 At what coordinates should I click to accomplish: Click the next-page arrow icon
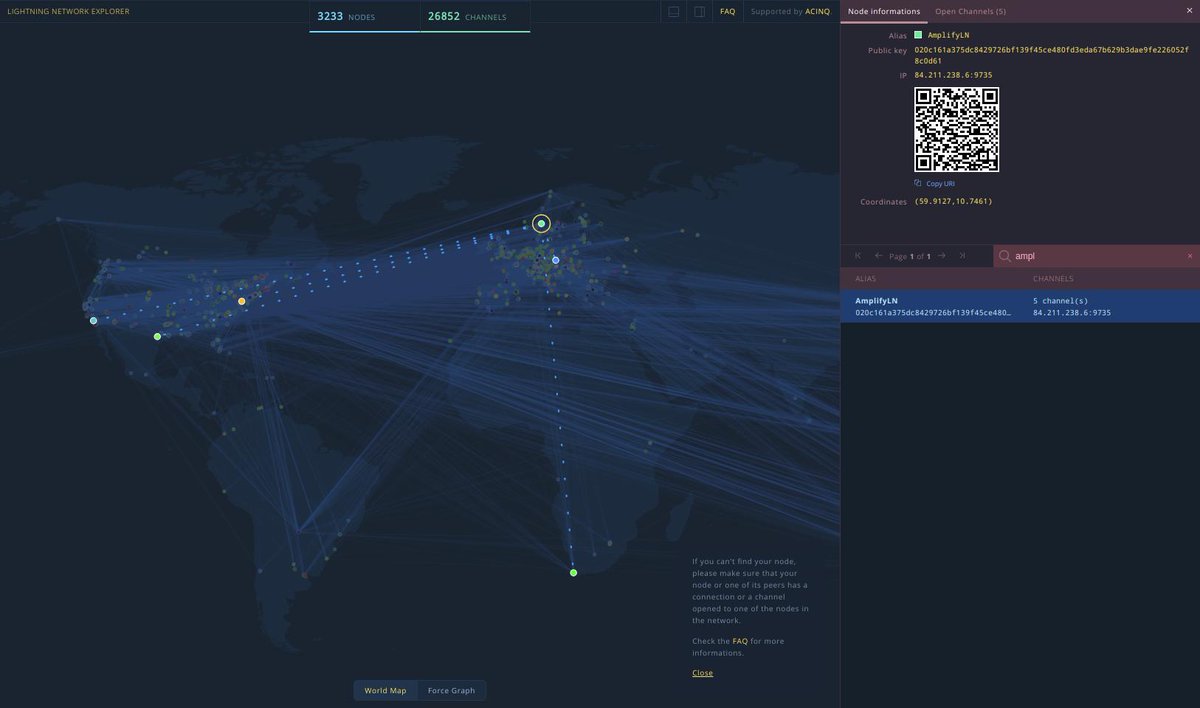click(x=942, y=255)
